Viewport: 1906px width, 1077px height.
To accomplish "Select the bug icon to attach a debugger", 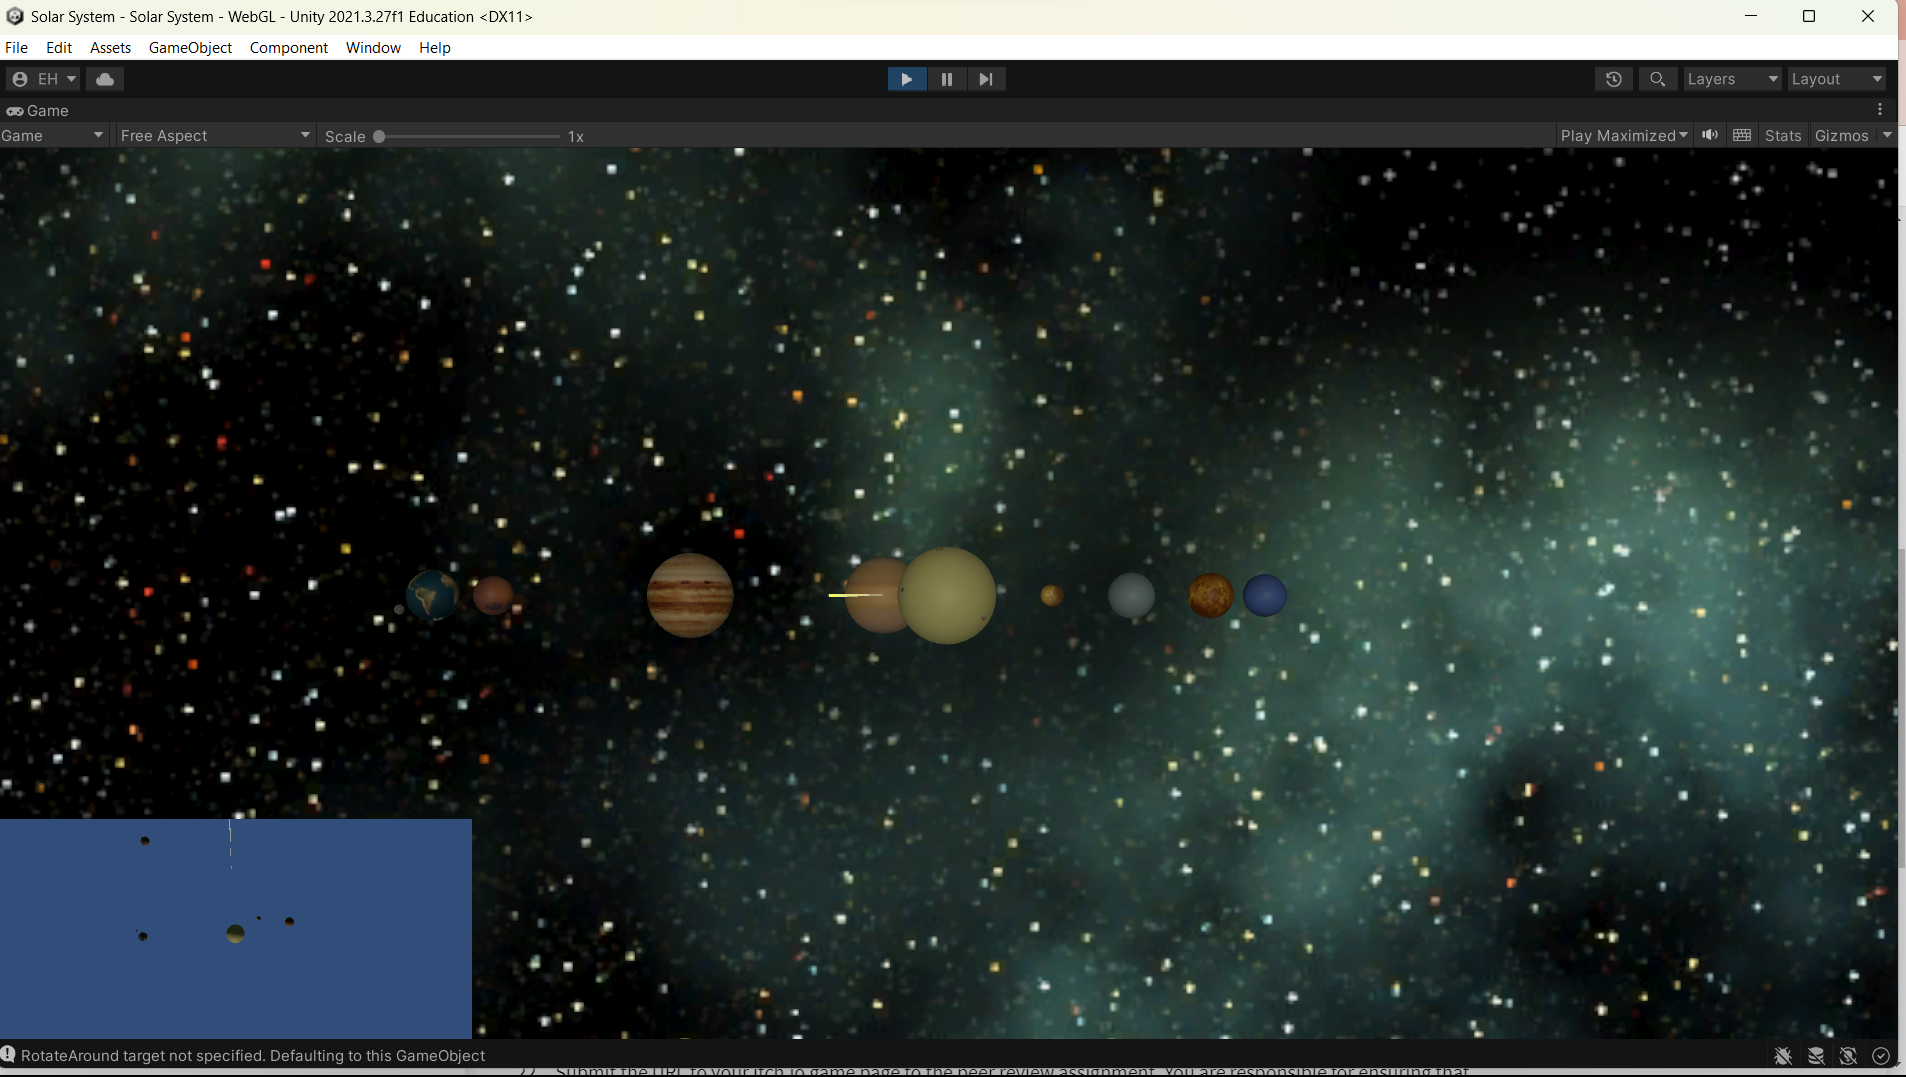I will (x=1783, y=1056).
